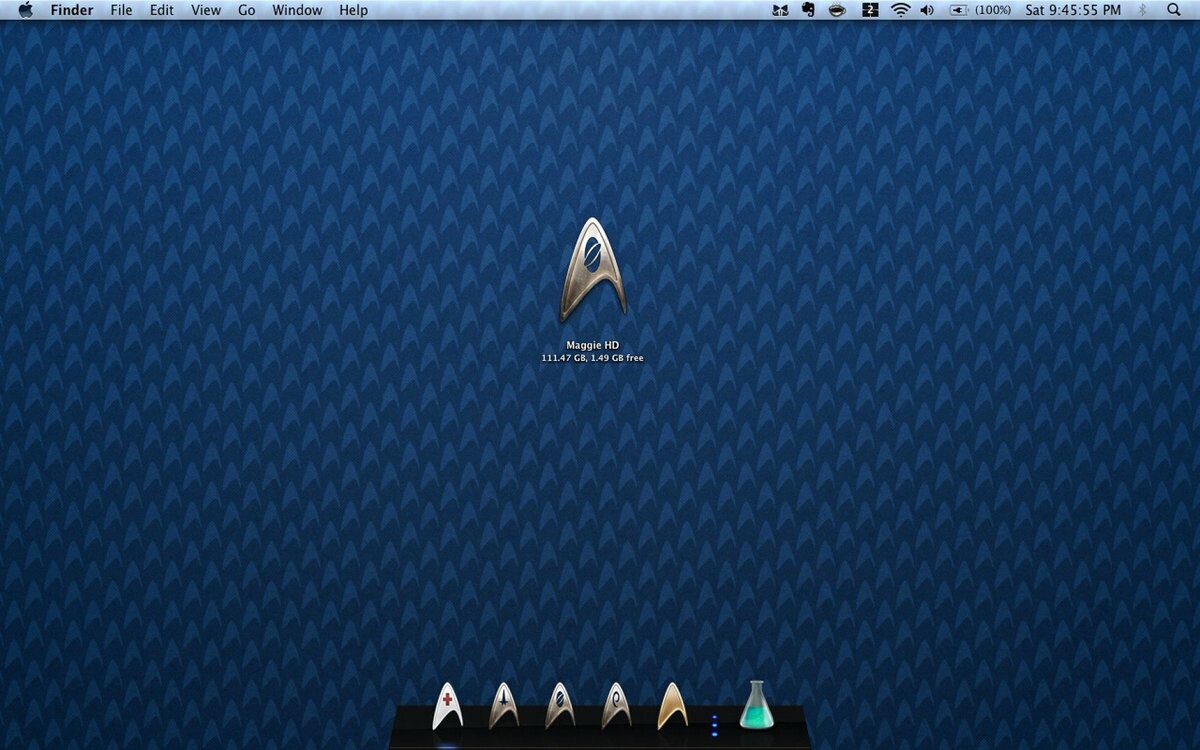Open the plain gold delta badge in Dock
The image size is (1200, 750).
pyautogui.click(x=672, y=706)
